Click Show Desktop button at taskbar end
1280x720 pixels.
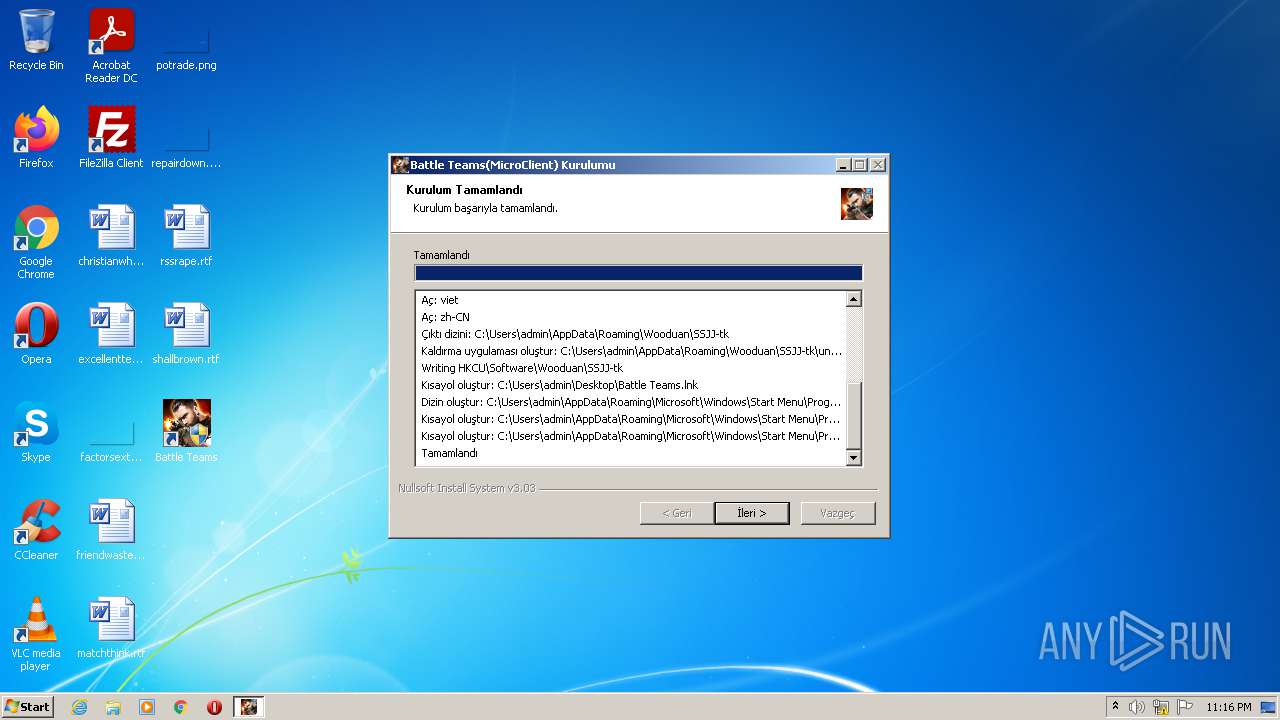coord(1269,707)
